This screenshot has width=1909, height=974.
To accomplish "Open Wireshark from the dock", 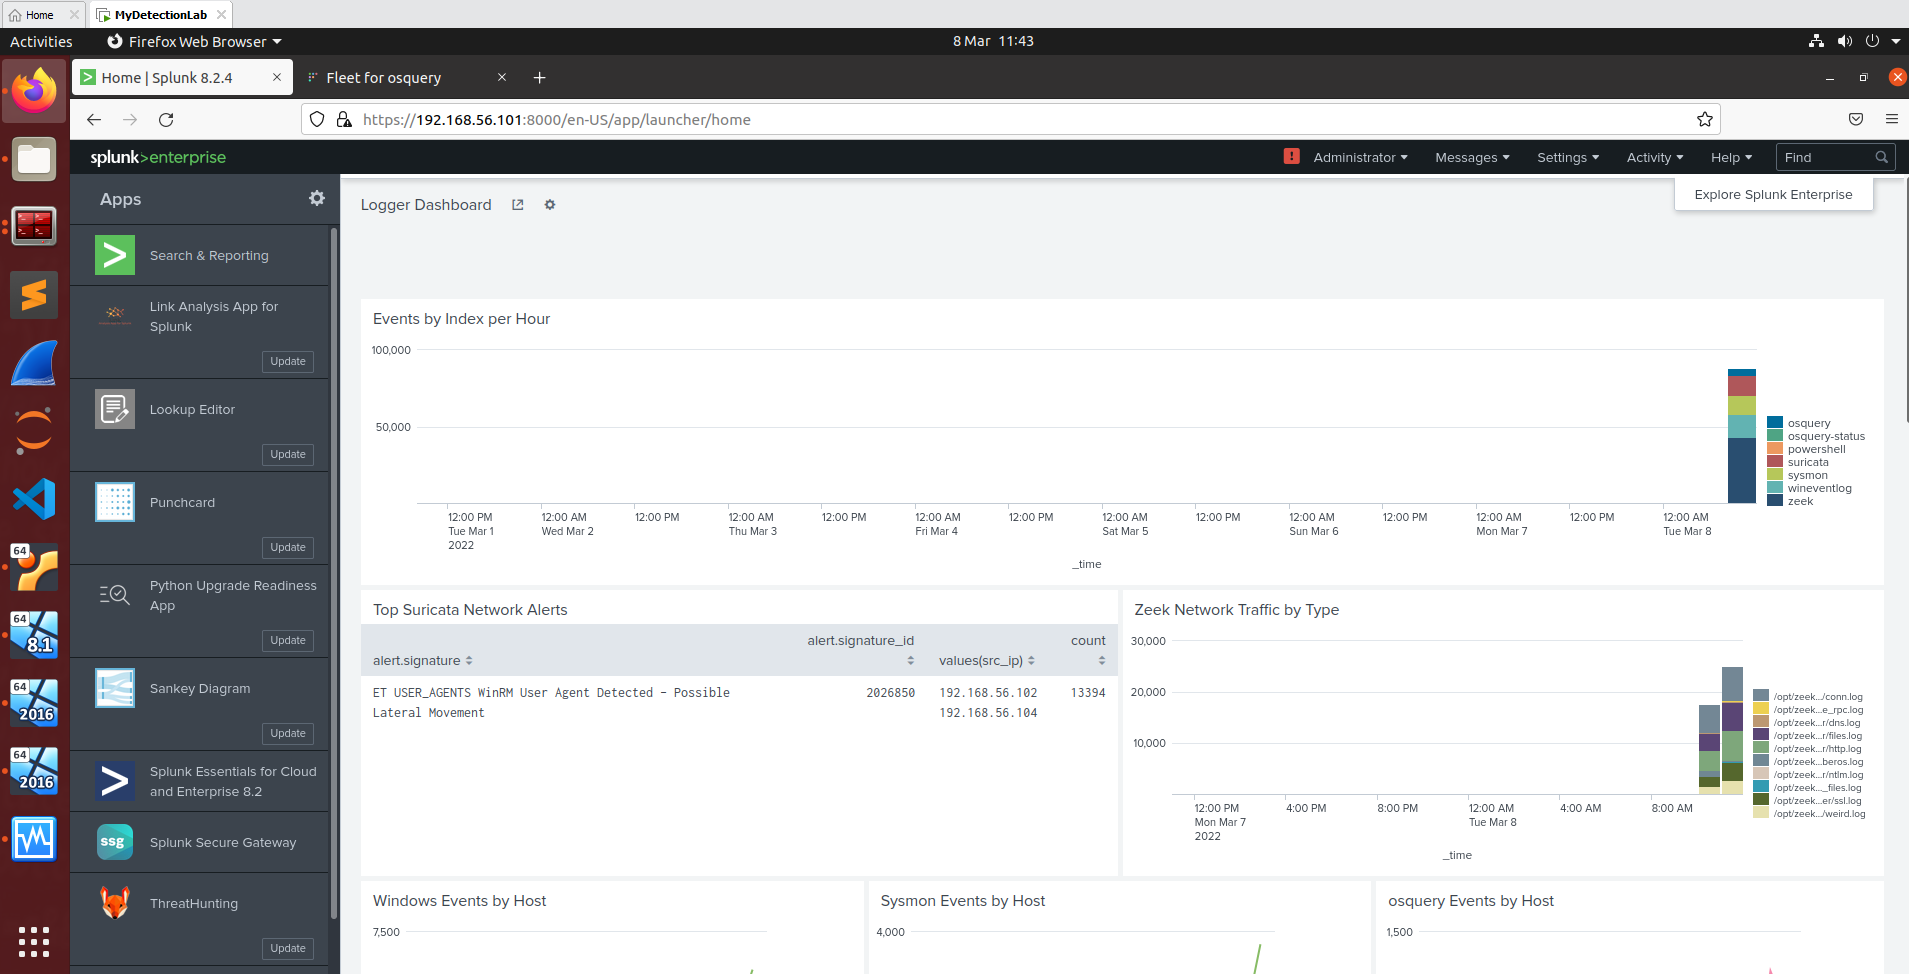I will click(x=34, y=363).
